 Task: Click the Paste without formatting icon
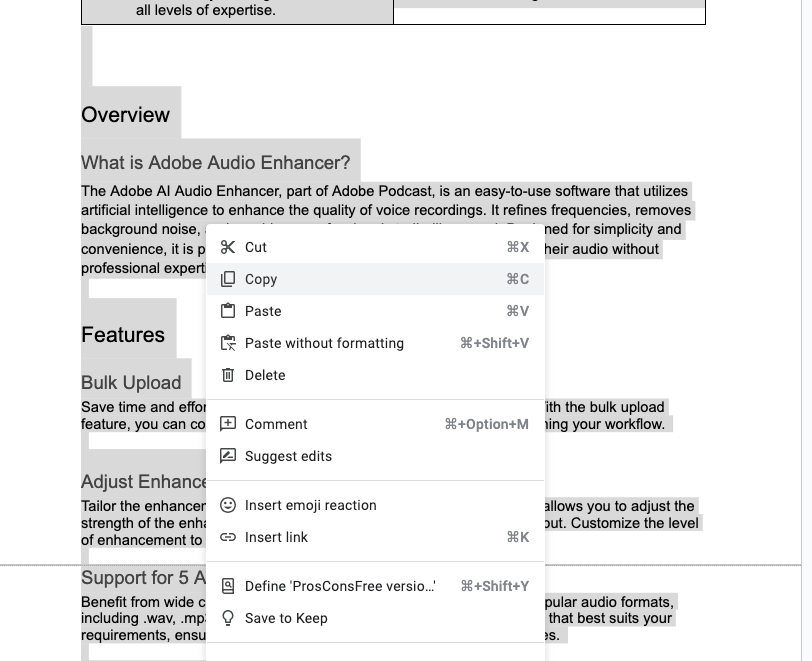pos(228,343)
